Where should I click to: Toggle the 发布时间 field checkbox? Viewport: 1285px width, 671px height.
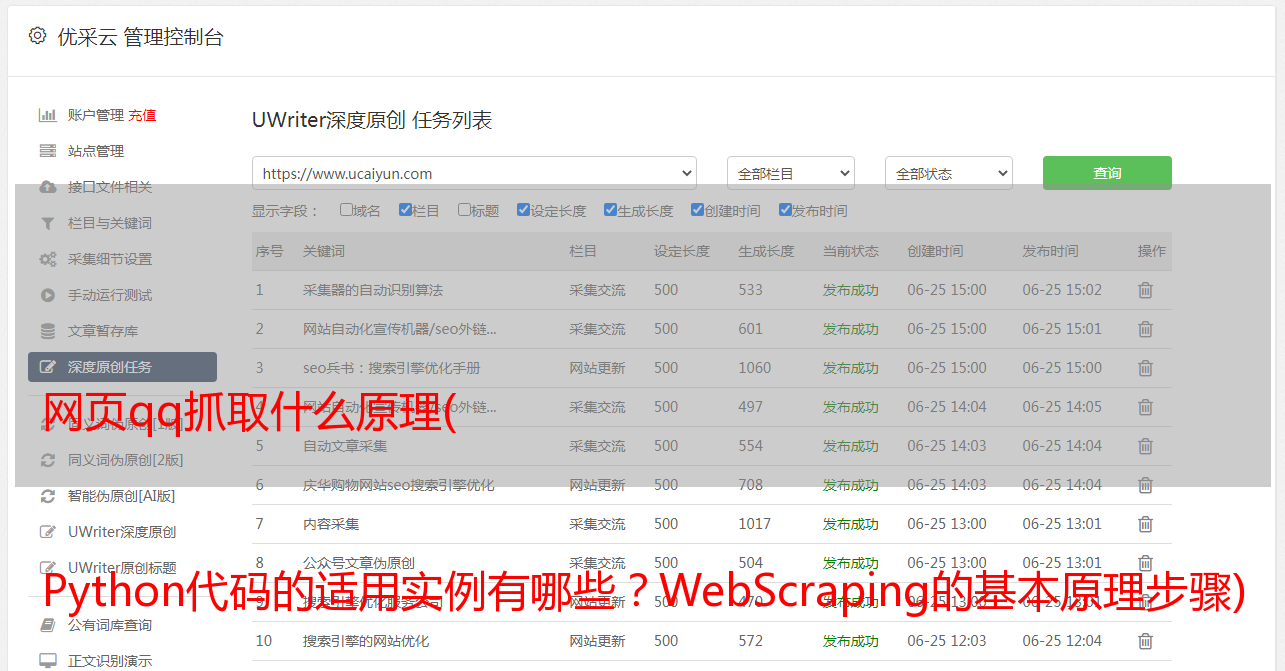785,210
